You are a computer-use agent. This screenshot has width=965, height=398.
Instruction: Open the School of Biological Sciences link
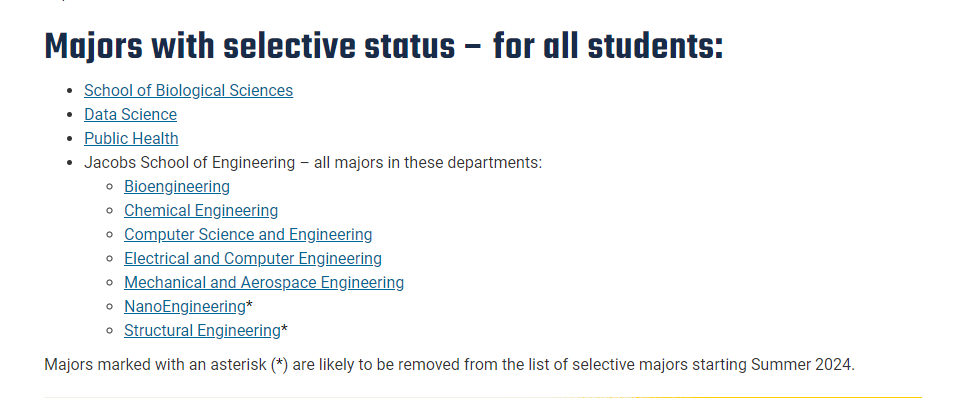(x=188, y=90)
